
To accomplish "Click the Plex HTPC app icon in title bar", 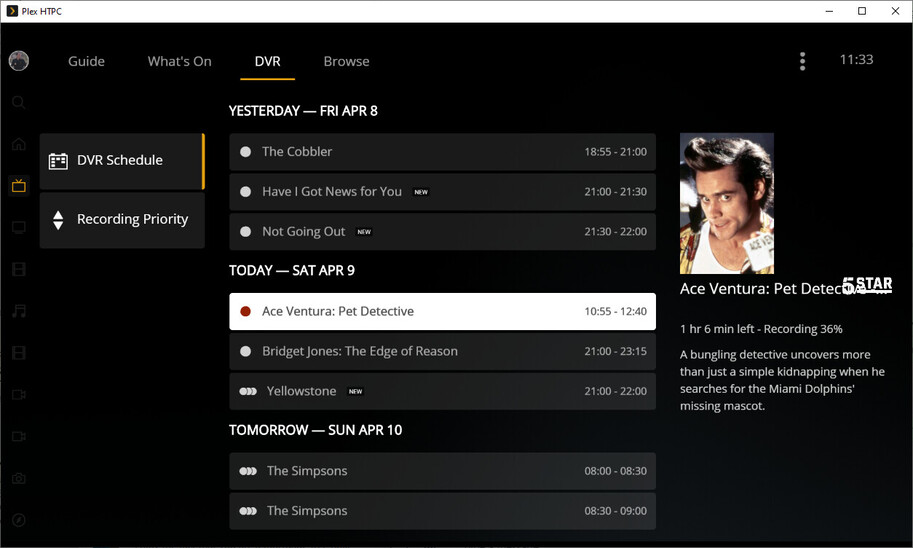I will click(x=12, y=11).
